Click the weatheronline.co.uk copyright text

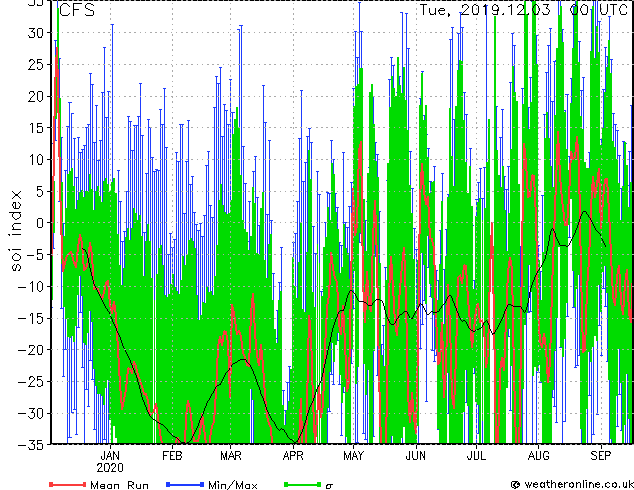pos(573,484)
